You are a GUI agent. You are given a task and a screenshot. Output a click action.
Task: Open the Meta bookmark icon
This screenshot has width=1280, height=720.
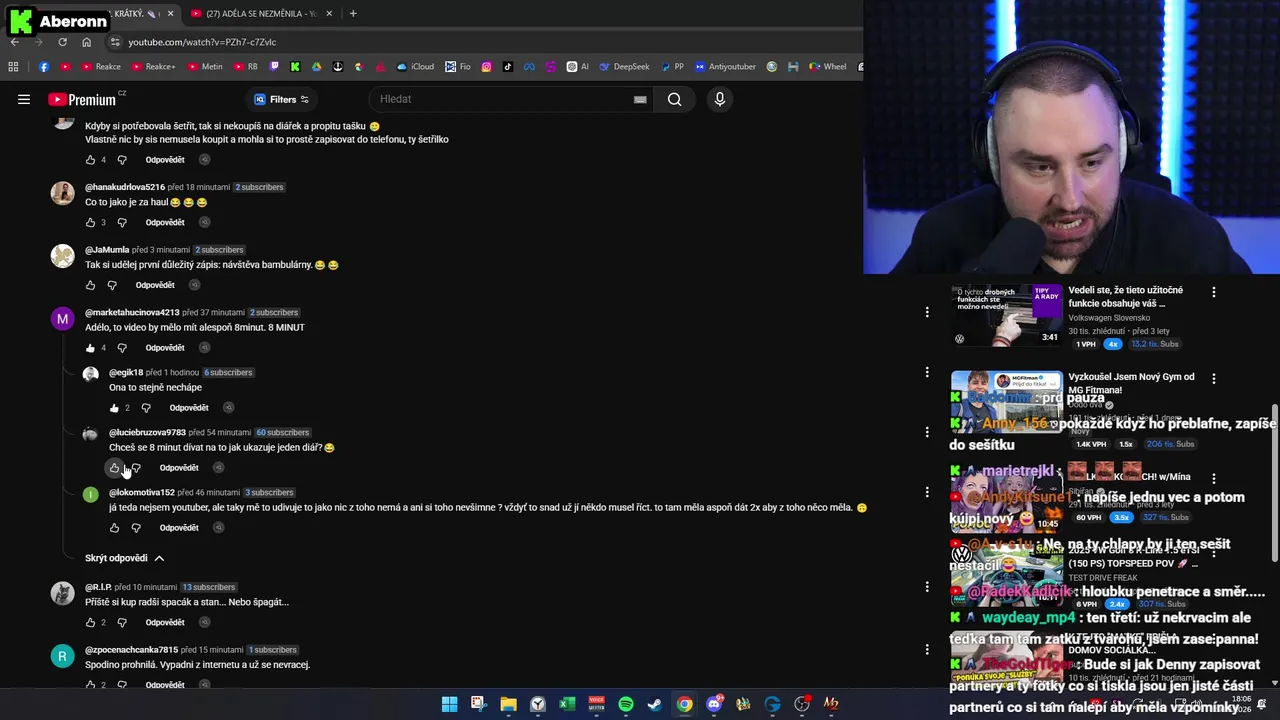tap(529, 67)
